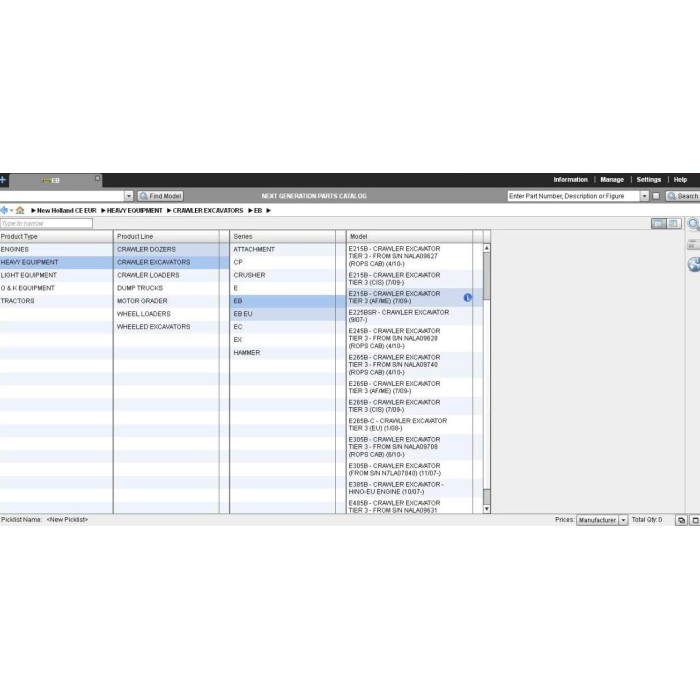Image resolution: width=700 pixels, height=700 pixels.
Task: Select the EB tab
Action: [x=55, y=180]
